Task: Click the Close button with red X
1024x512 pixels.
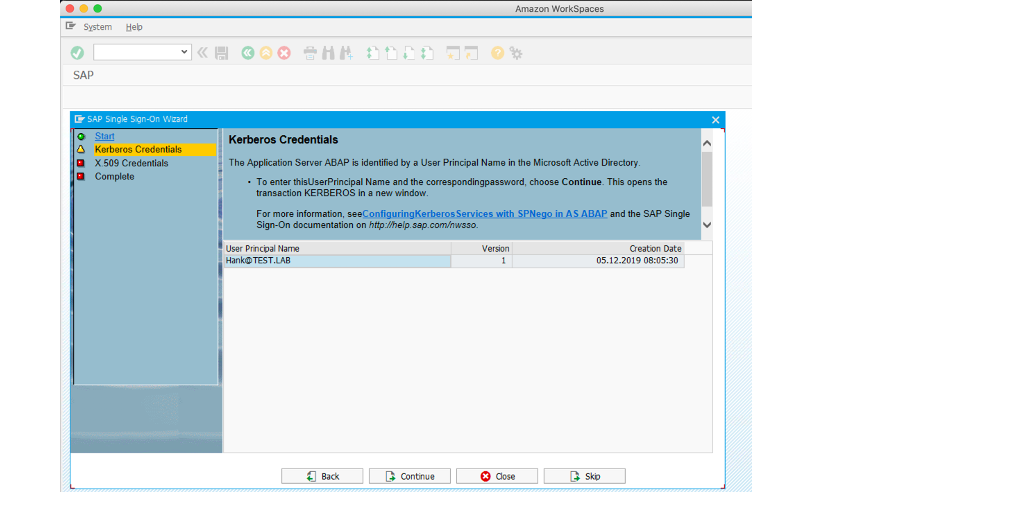Action: click(497, 476)
